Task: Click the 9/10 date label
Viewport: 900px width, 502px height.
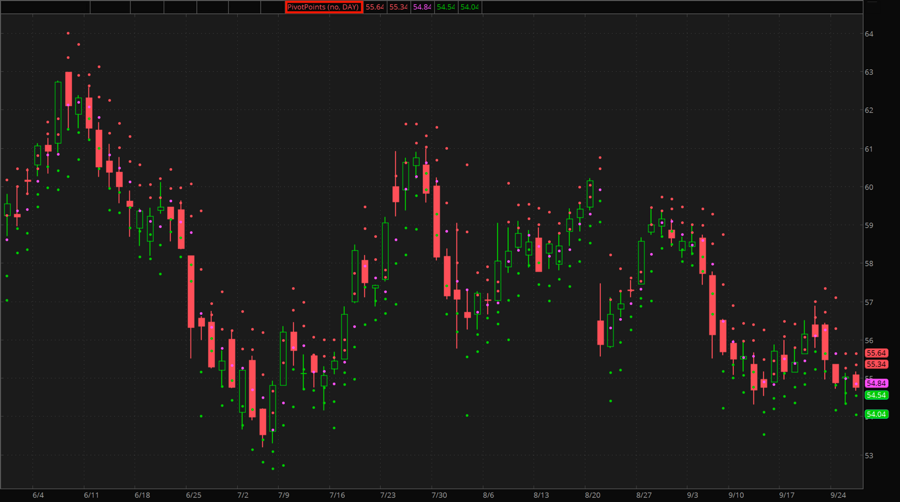Action: click(736, 495)
